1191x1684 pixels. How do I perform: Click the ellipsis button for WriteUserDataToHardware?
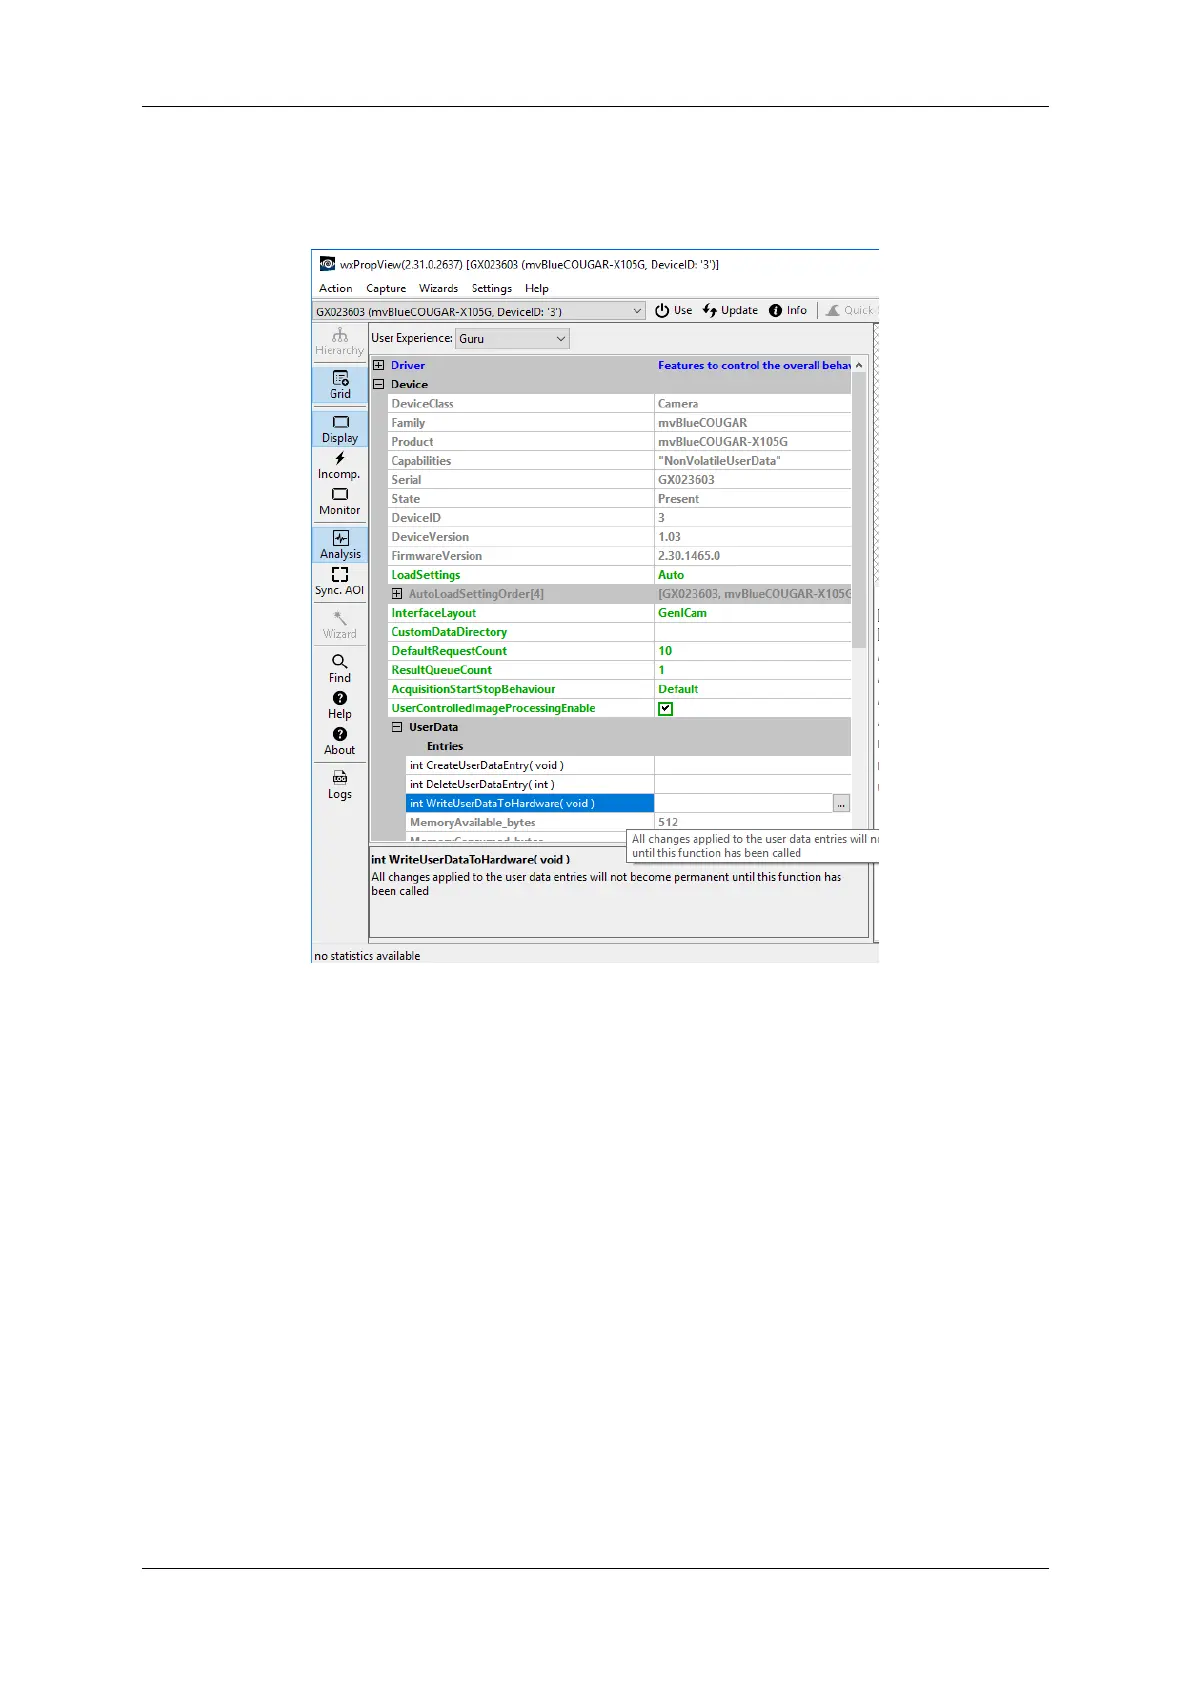(x=841, y=804)
